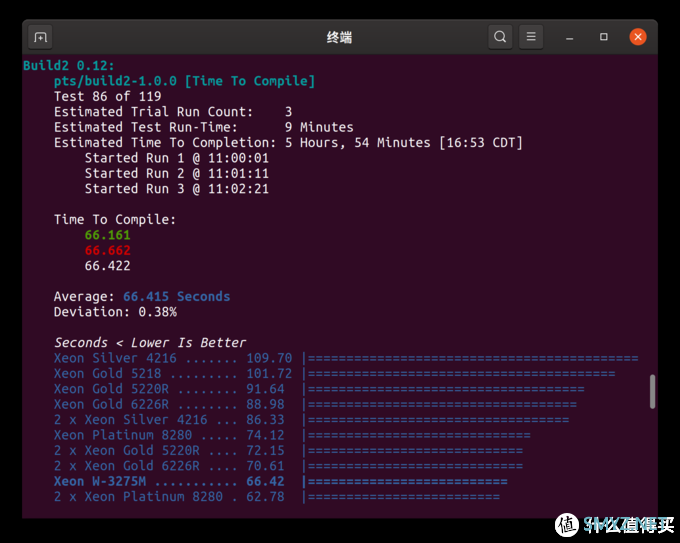Image resolution: width=680 pixels, height=543 pixels.
Task: Click the bold 'Xeon W-3275M' result row
Action: 170,481
